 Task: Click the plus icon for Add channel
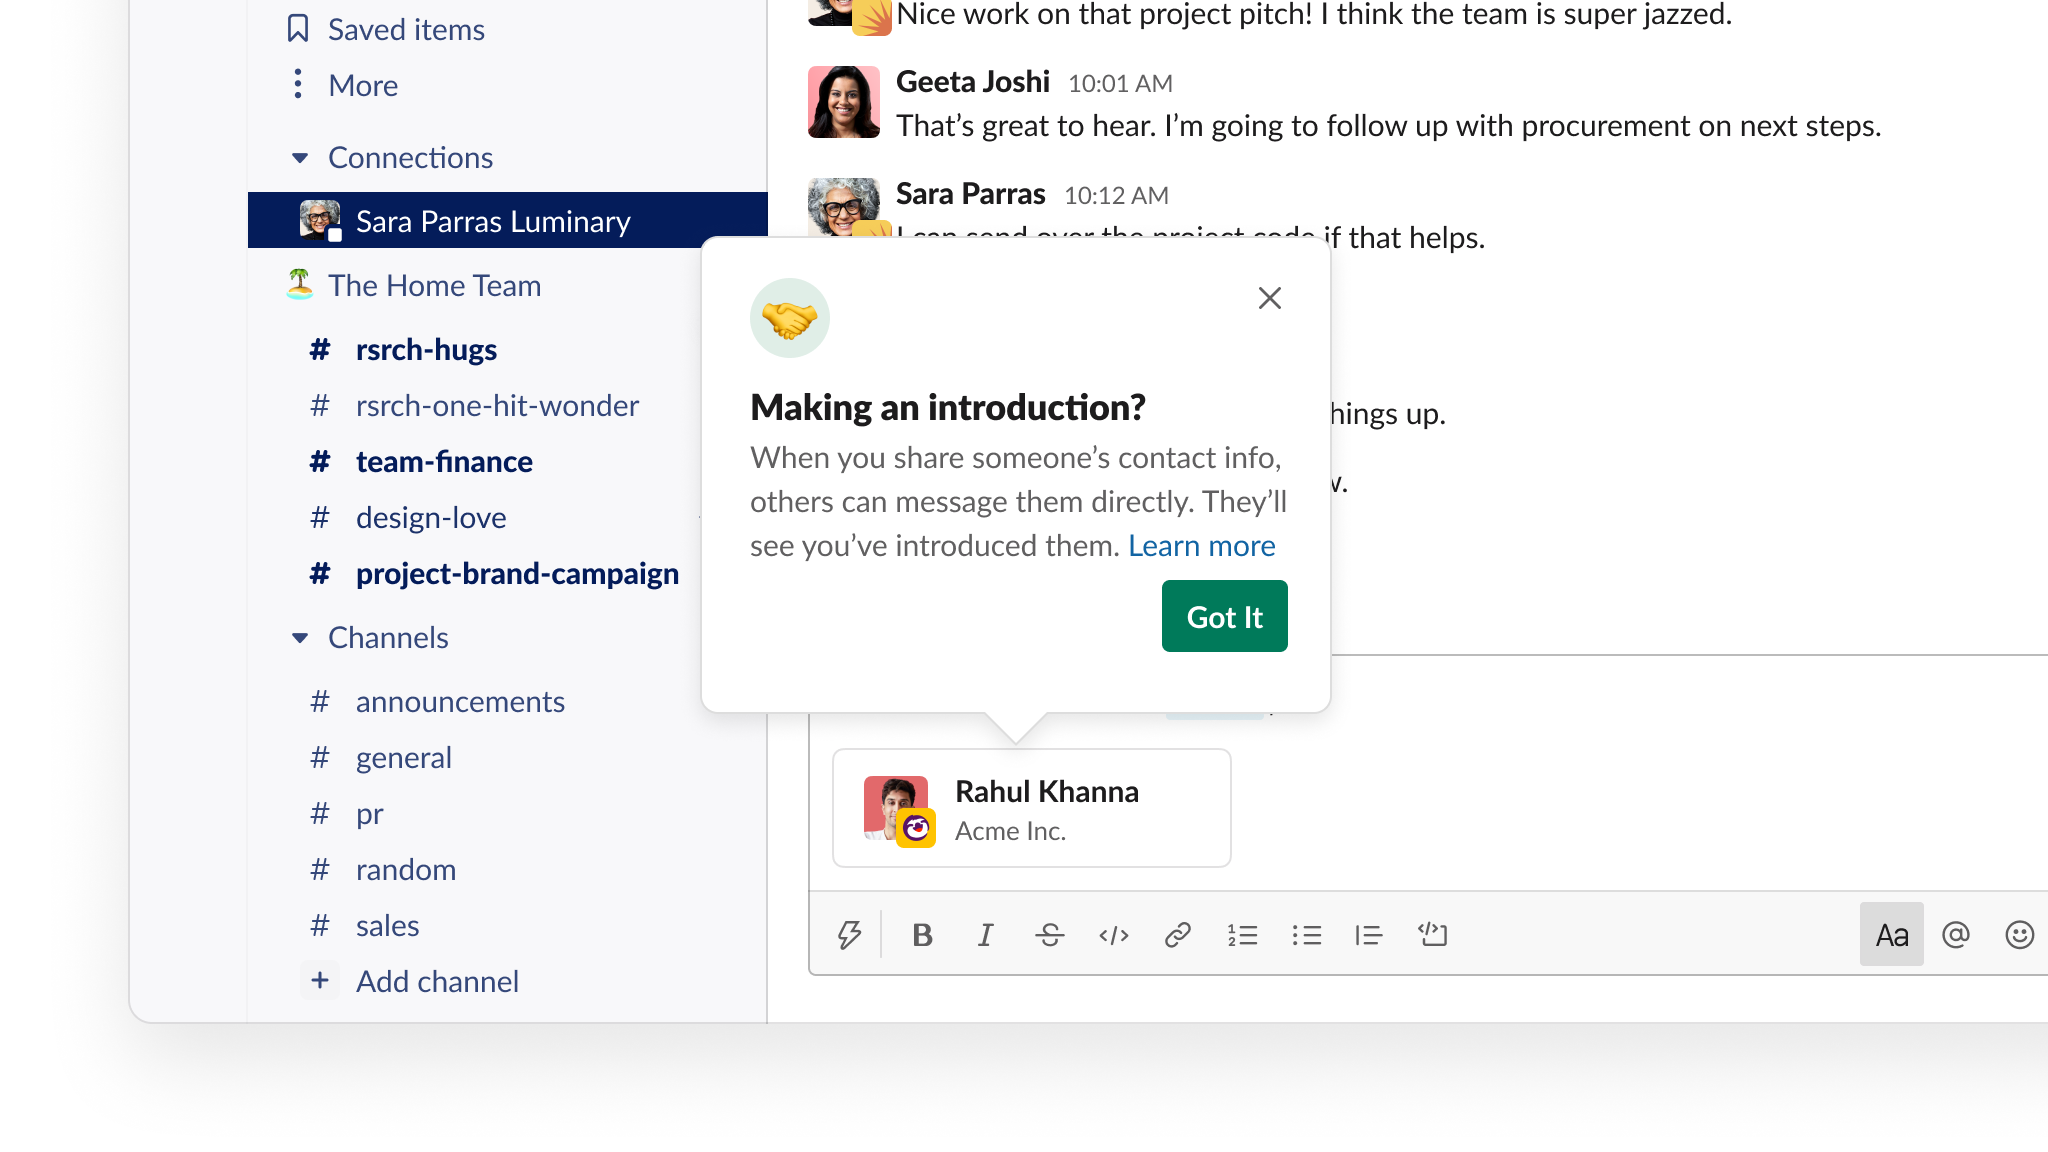(x=320, y=981)
